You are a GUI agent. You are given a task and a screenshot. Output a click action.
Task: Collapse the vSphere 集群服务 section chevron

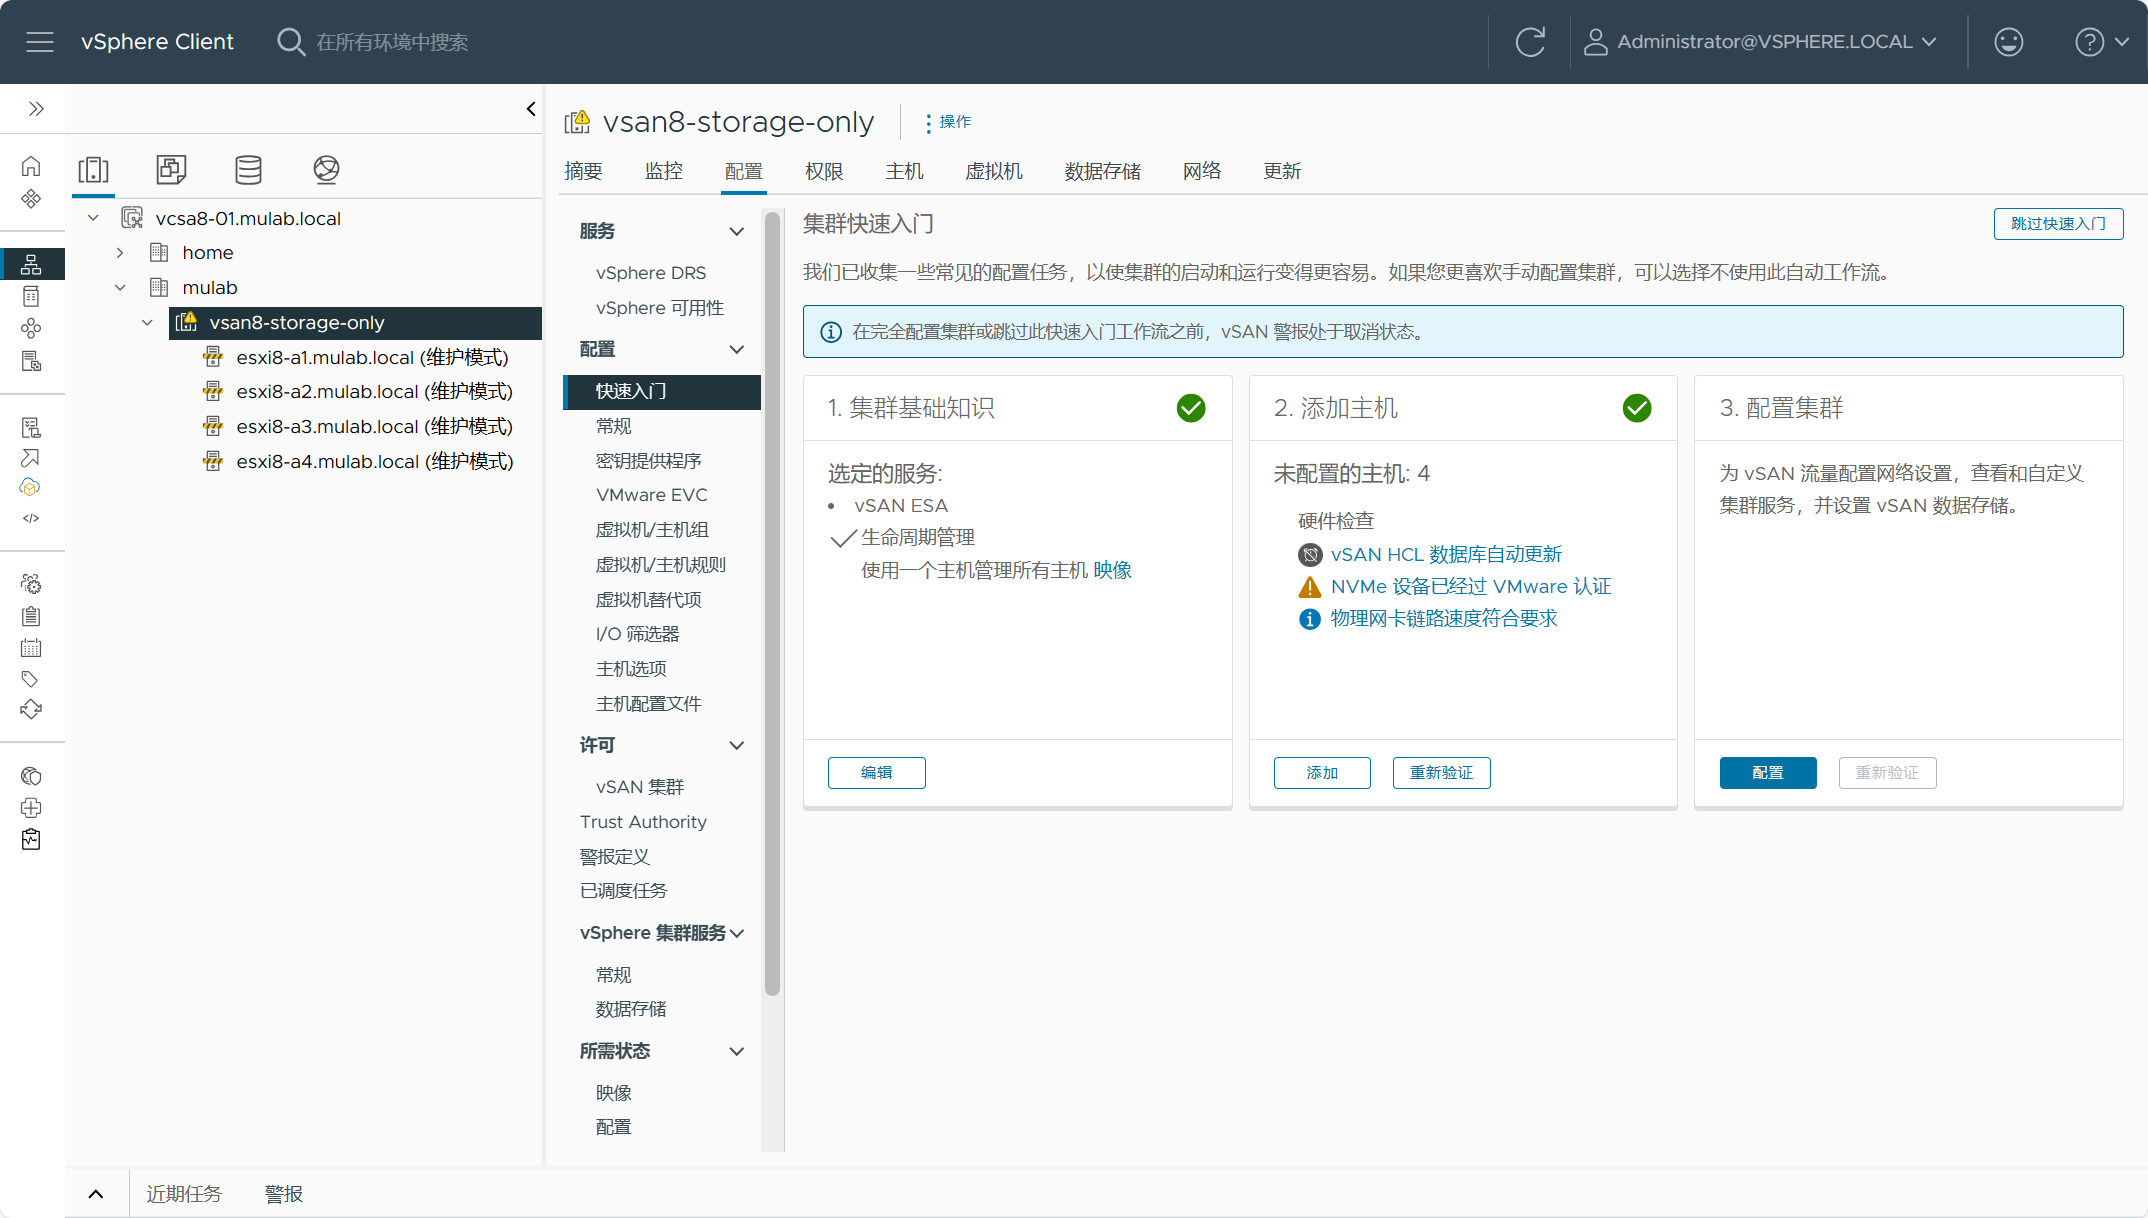737,933
